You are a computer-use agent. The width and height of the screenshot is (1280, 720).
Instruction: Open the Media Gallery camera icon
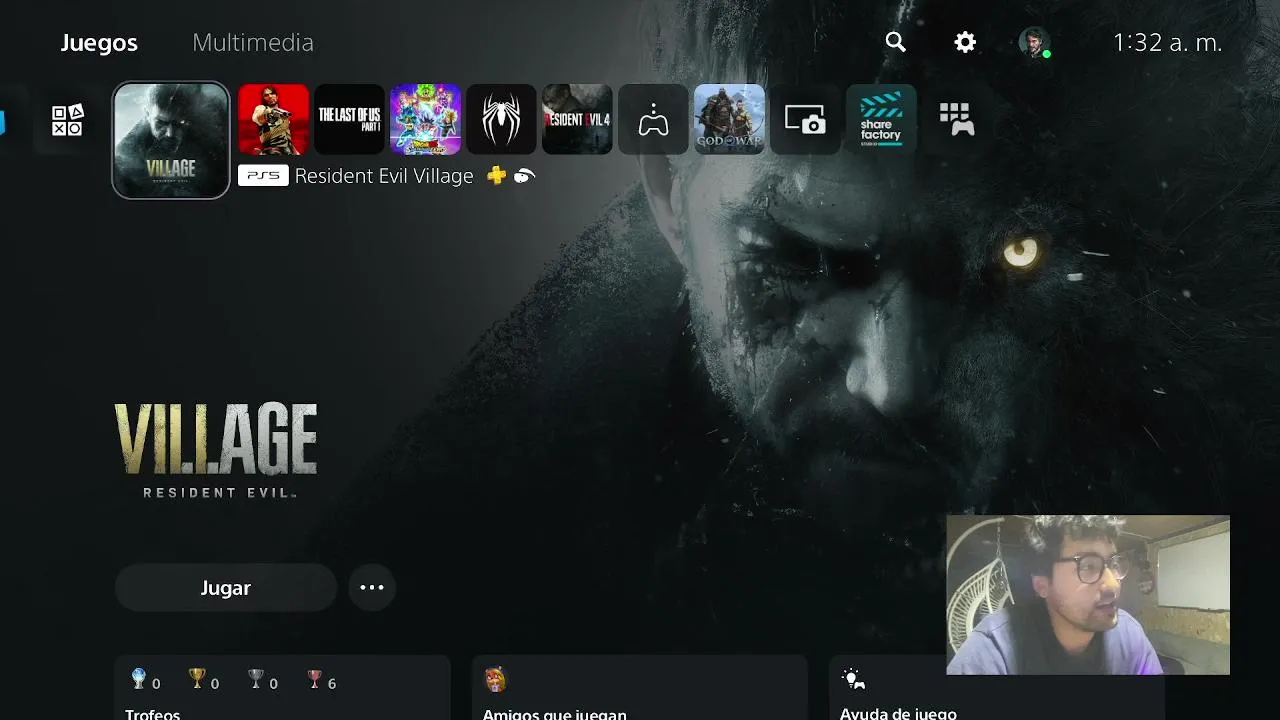click(805, 119)
